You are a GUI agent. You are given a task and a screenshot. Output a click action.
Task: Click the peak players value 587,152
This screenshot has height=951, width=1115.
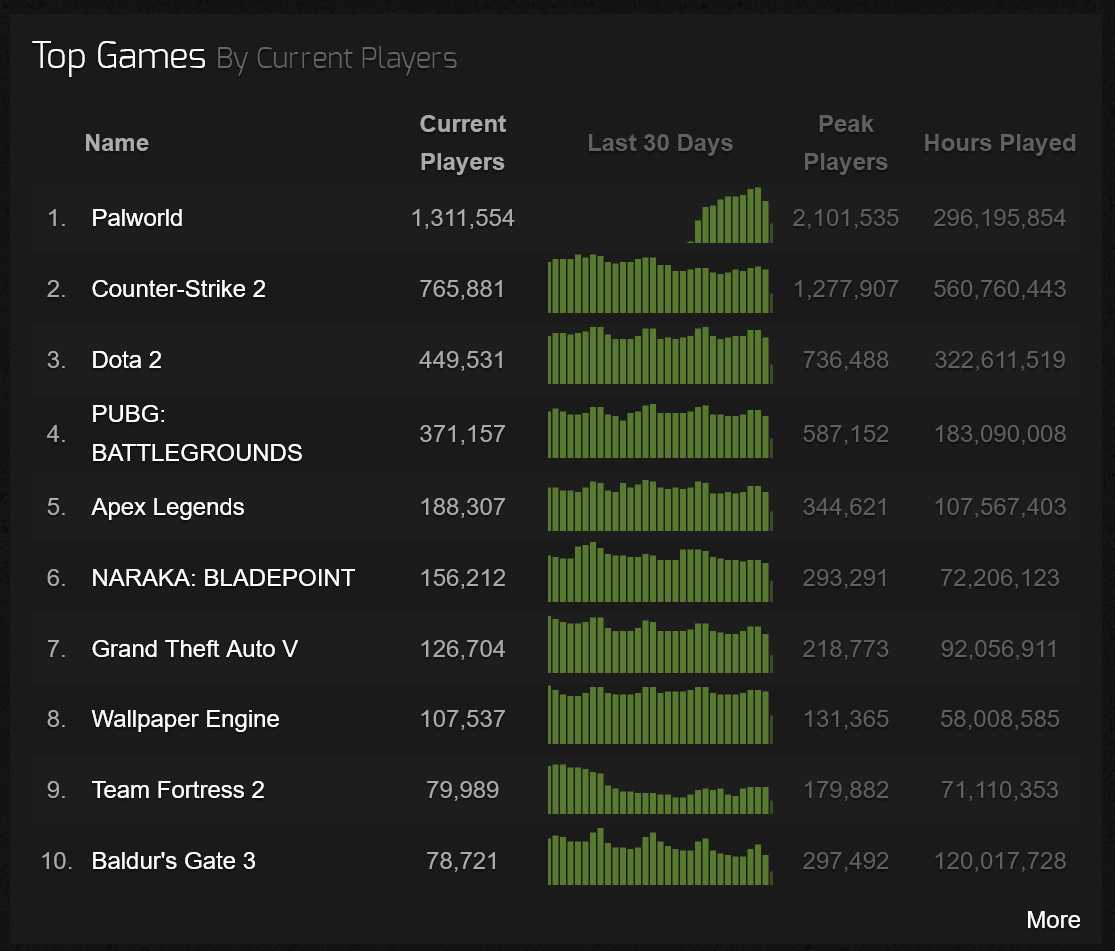pyautogui.click(x=845, y=434)
